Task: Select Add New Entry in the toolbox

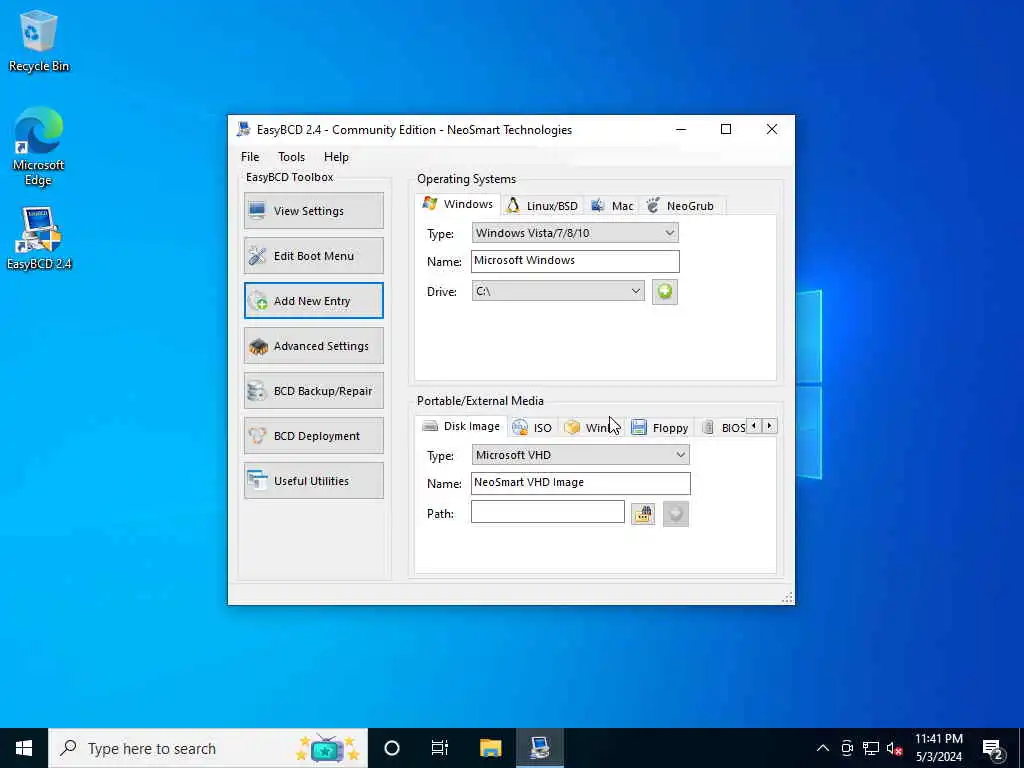Action: [313, 300]
